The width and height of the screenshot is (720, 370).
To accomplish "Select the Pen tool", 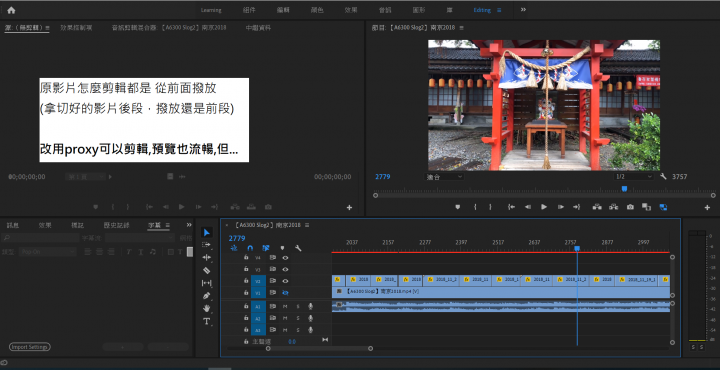I will 207,296.
